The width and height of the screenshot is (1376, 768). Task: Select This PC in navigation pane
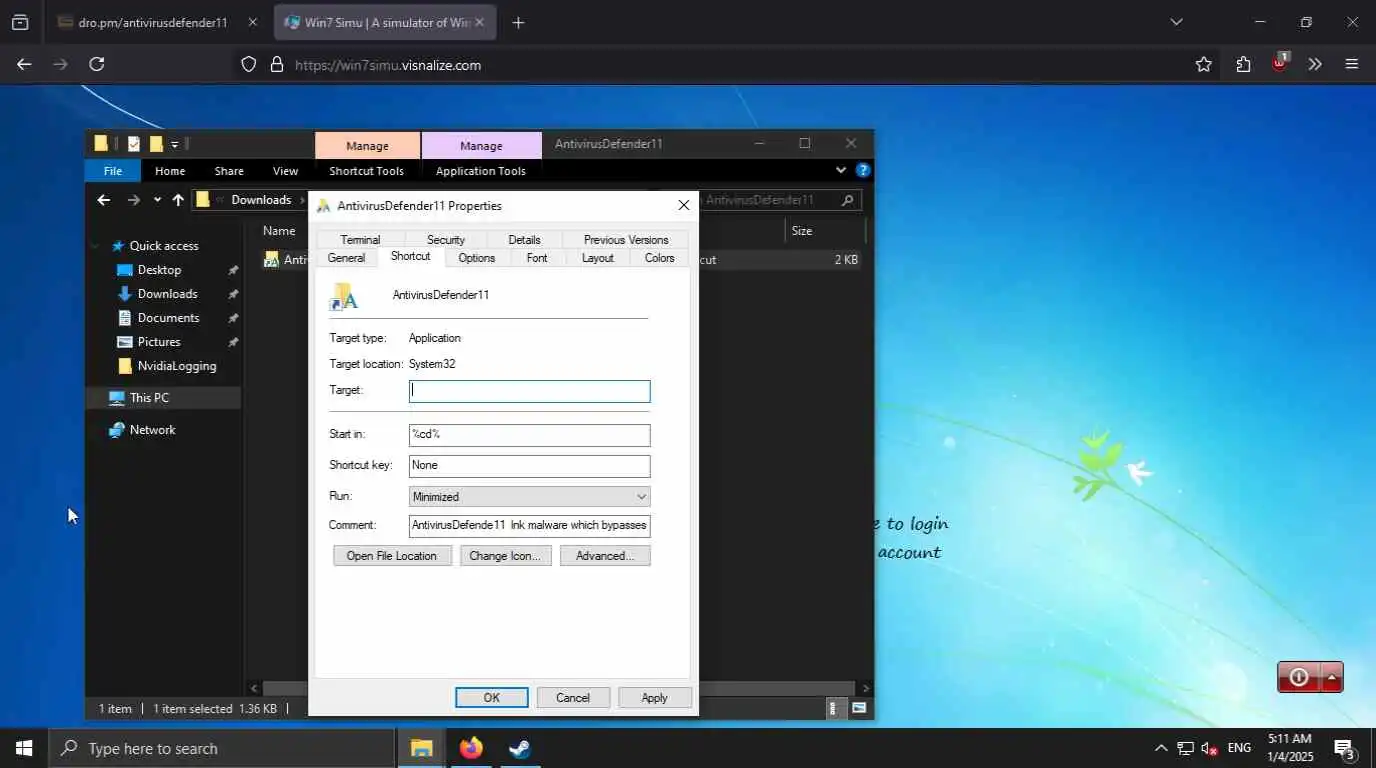149,398
